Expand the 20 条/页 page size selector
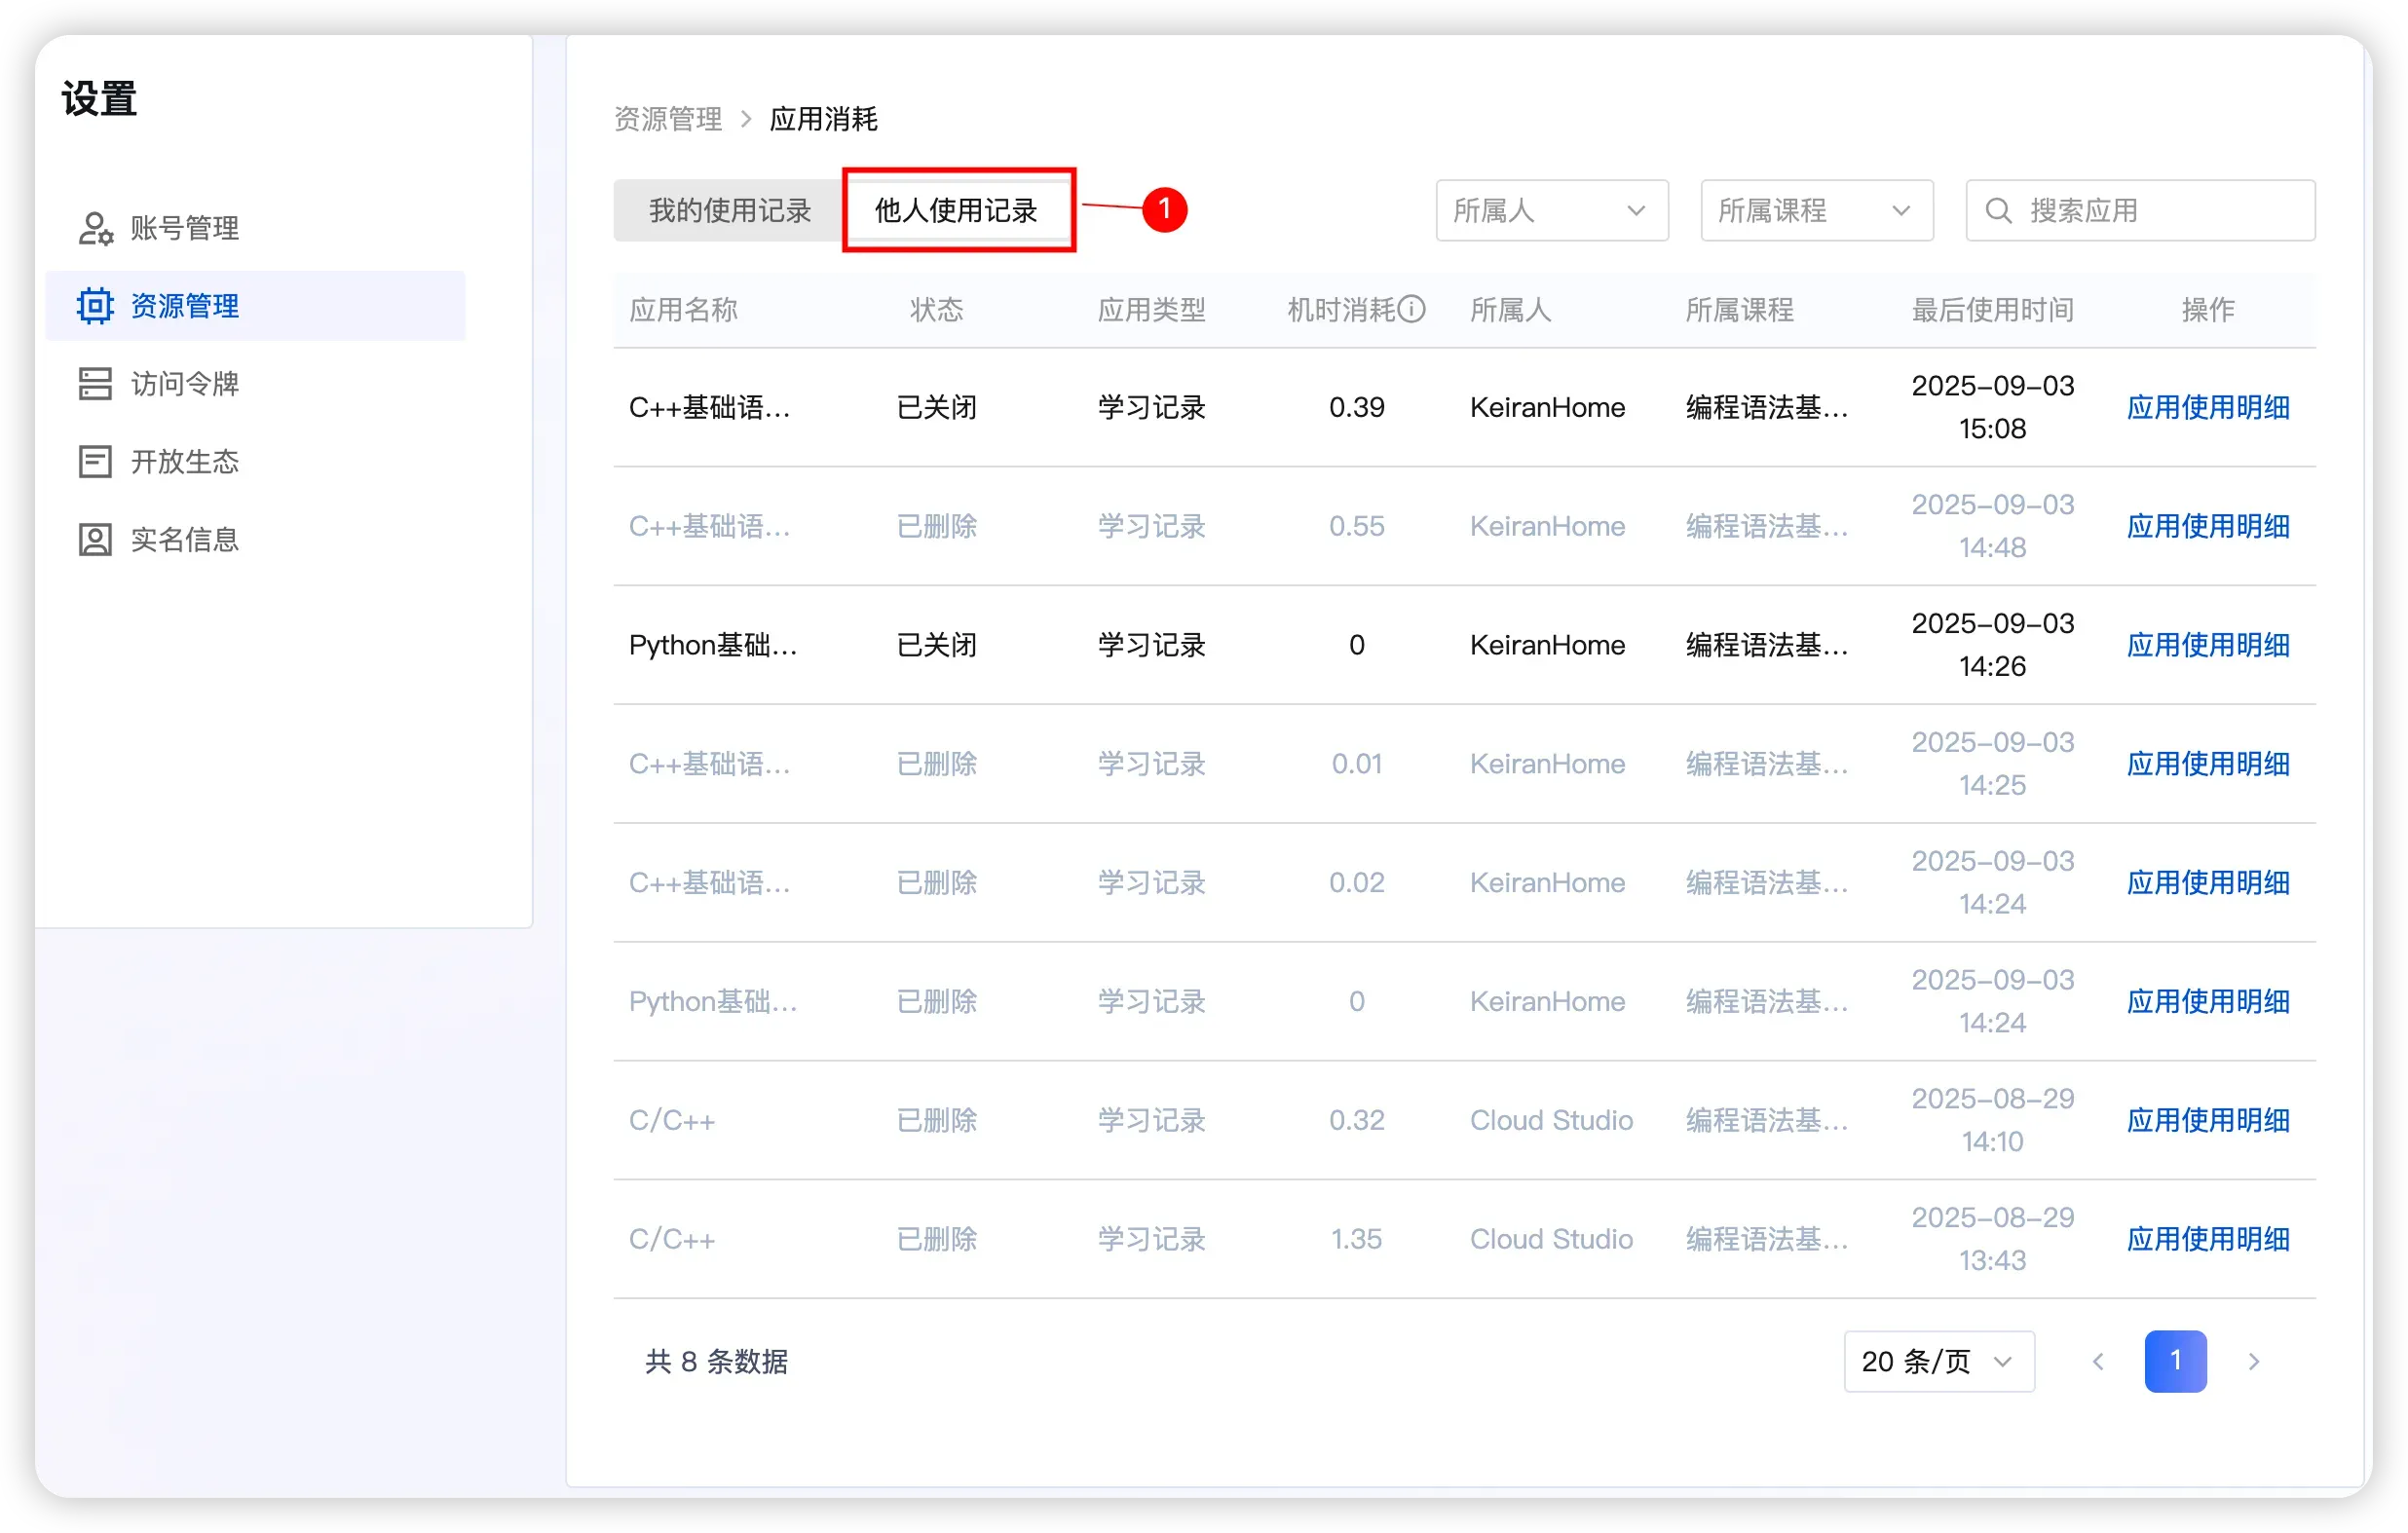 coord(1938,1361)
